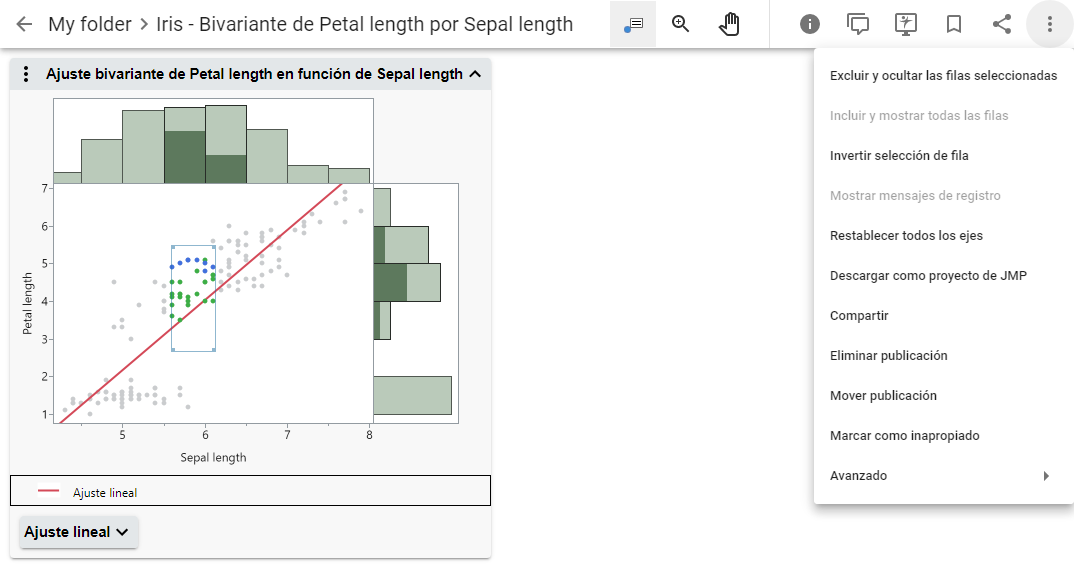The width and height of the screenshot is (1074, 567).
Task: Collapse the Ajuste bivariante report section
Action: [475, 74]
